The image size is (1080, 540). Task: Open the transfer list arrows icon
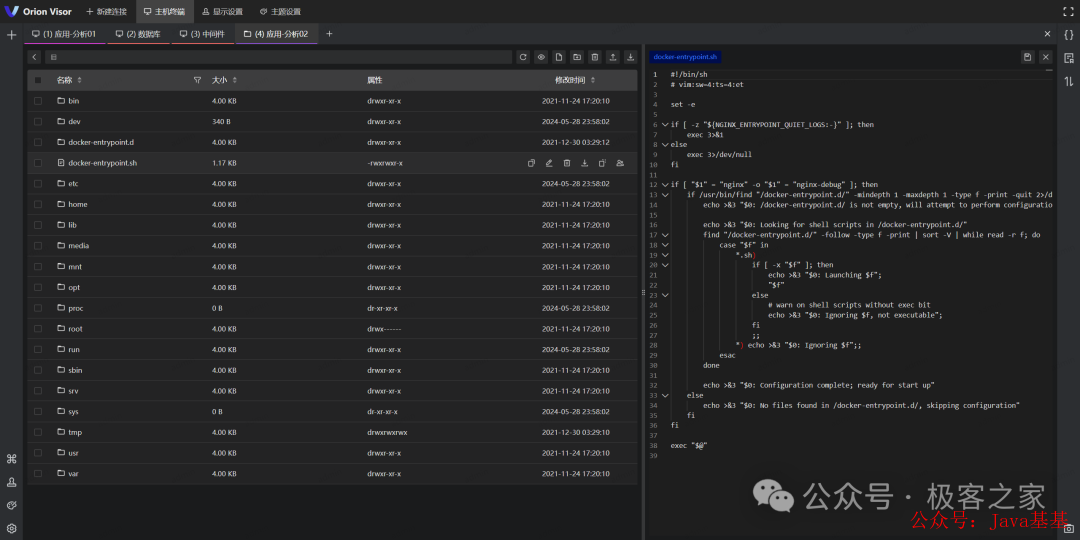click(x=1068, y=81)
